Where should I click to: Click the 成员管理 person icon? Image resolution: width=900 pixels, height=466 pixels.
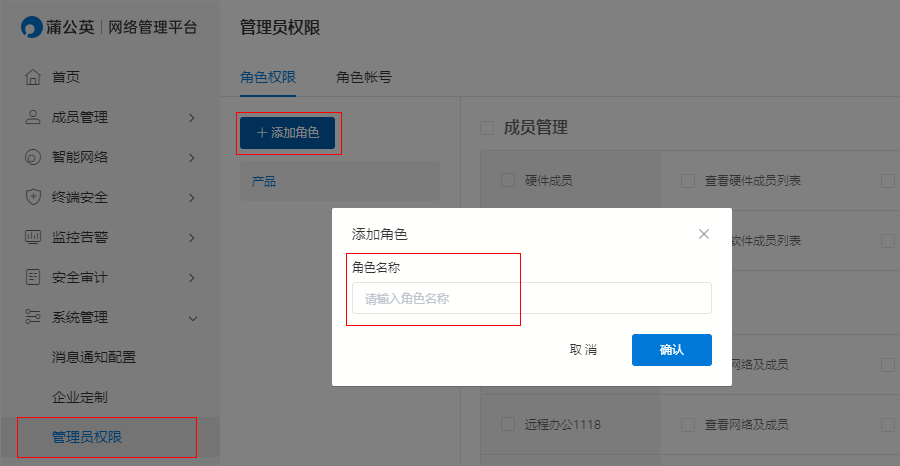33,118
